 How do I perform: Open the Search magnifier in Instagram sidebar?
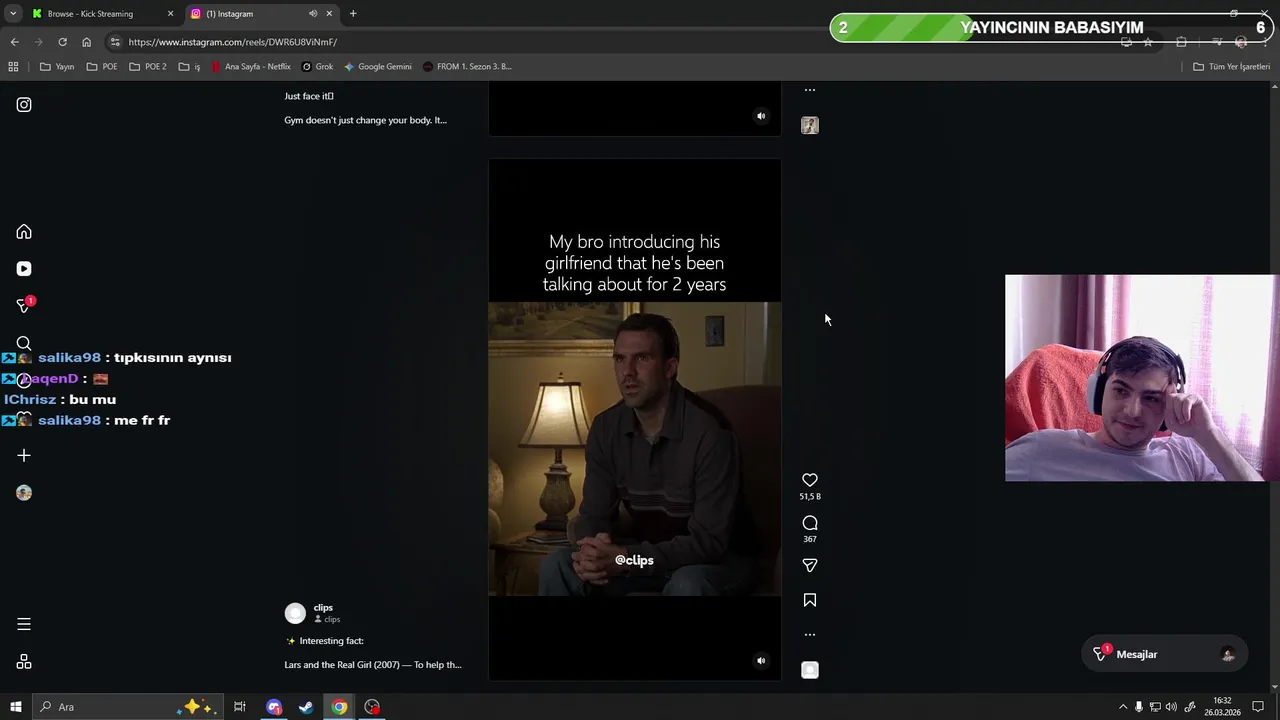click(x=24, y=343)
